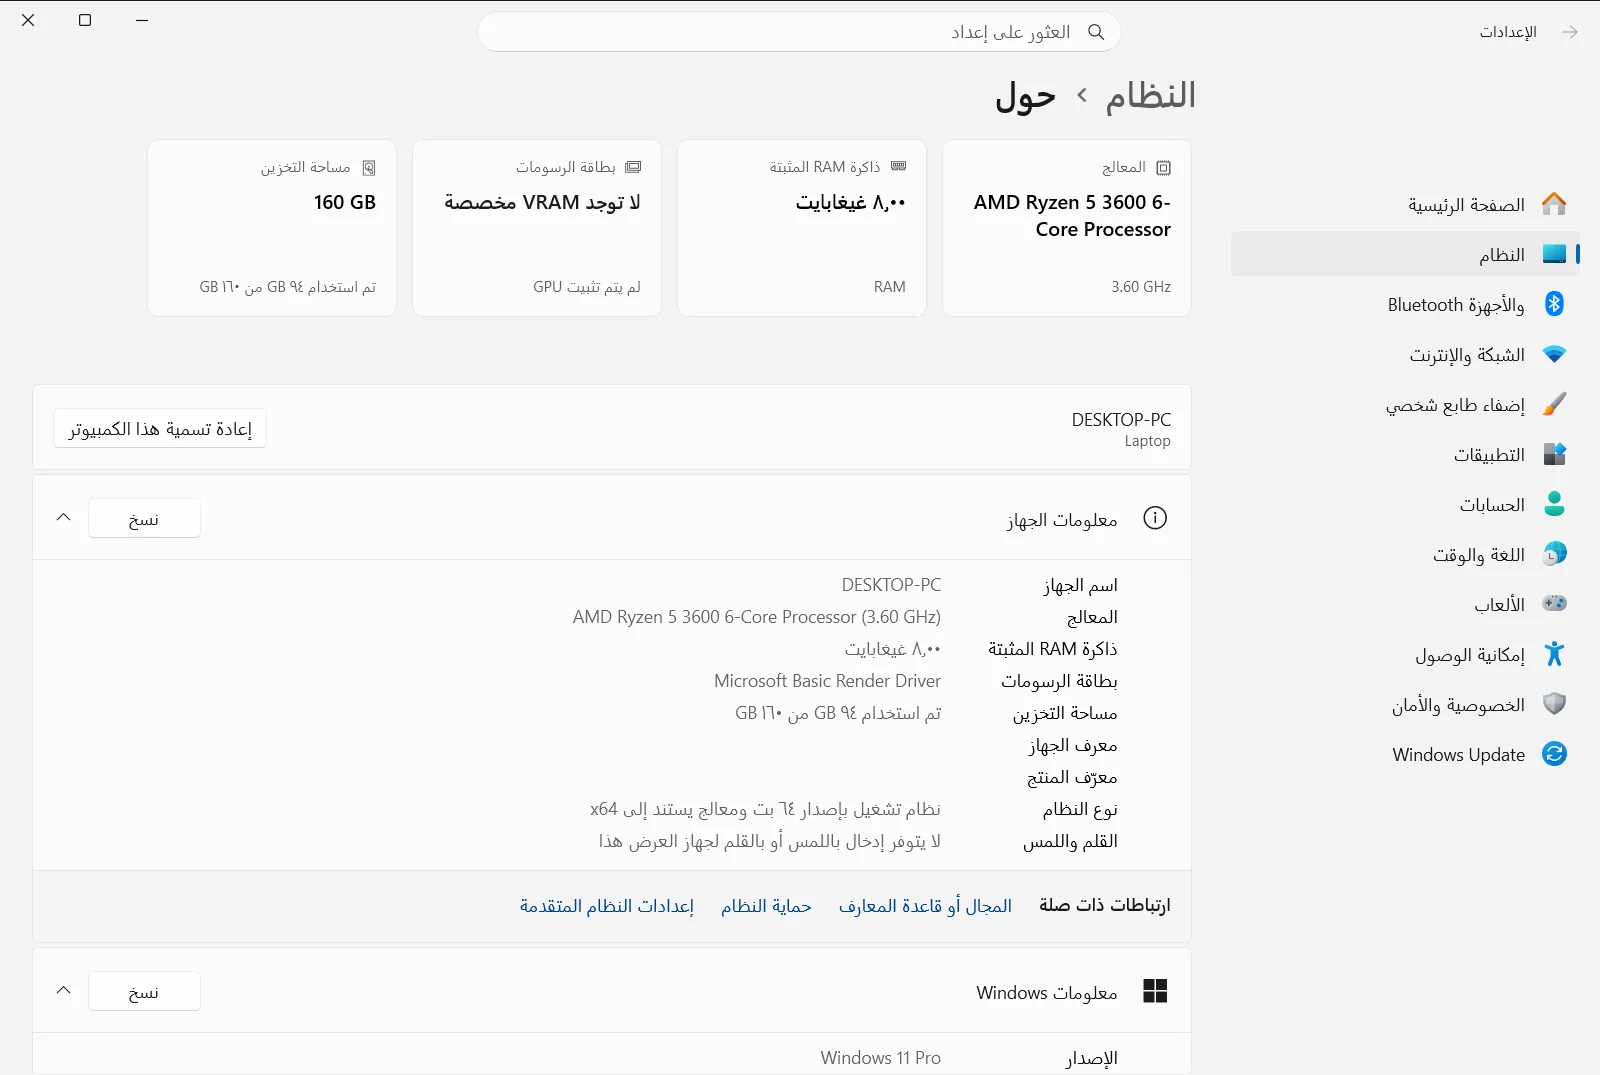Go to Windows Update page
Screen dimensions: 1600x1075
(1405, 754)
